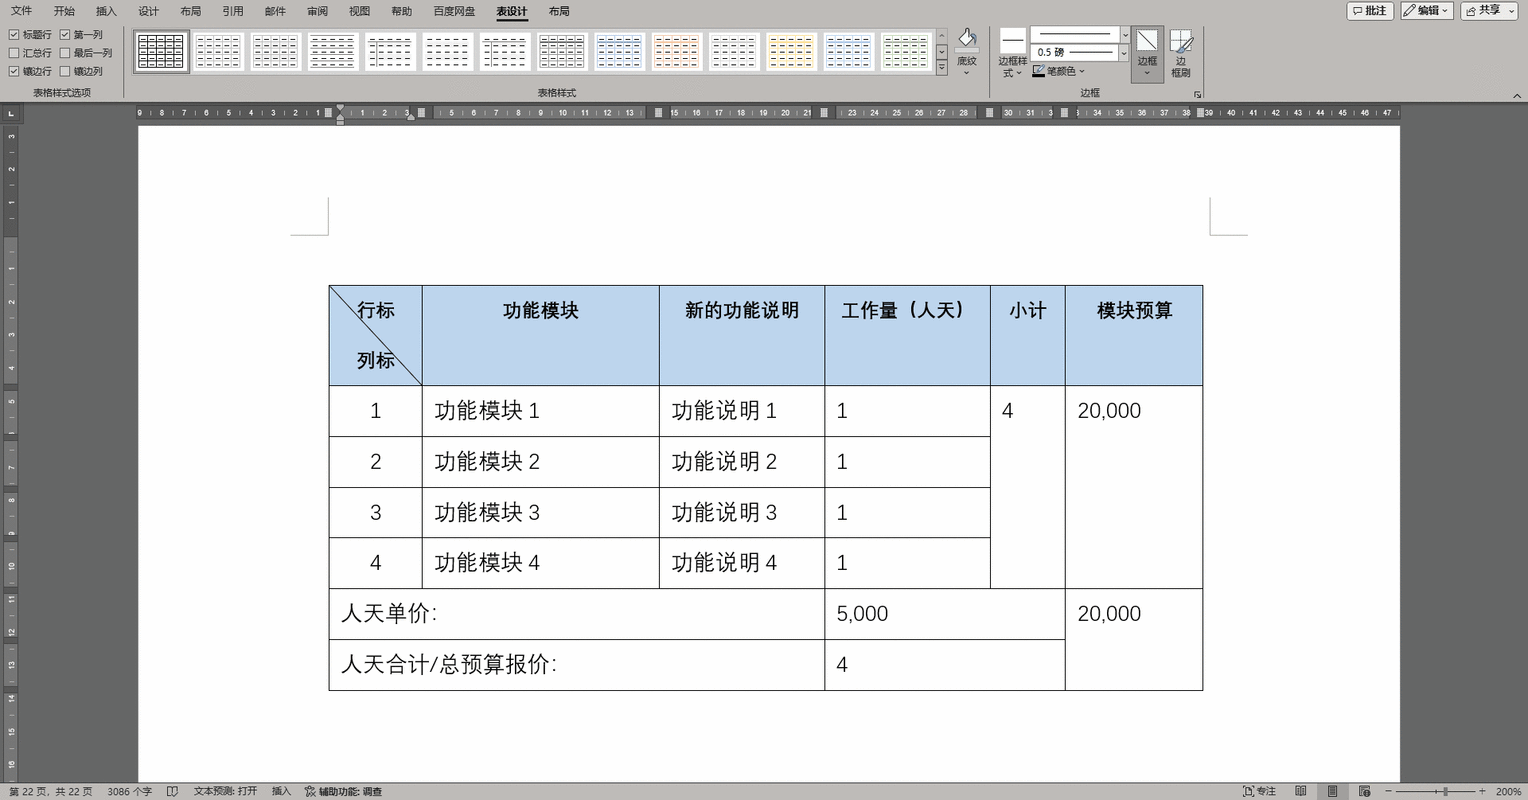This screenshot has height=800, width=1528.
Task: Uncheck the 标题行 header row checkbox
Action: pyautogui.click(x=14, y=34)
